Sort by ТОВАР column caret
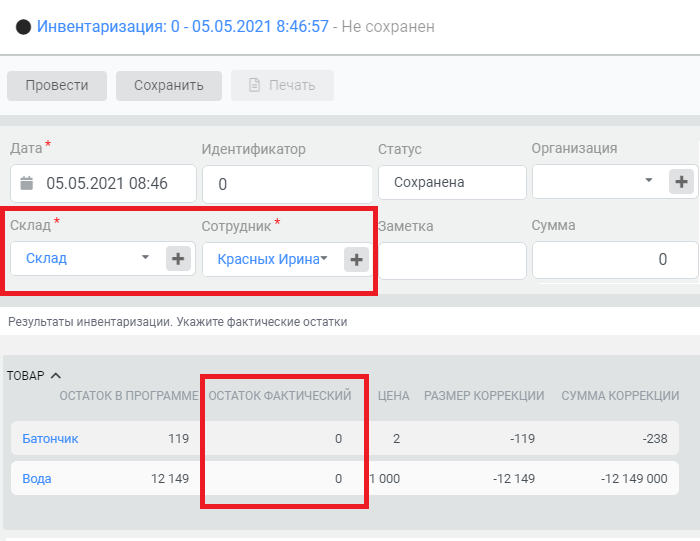Viewport: 700px width, 541px height. (x=56, y=375)
